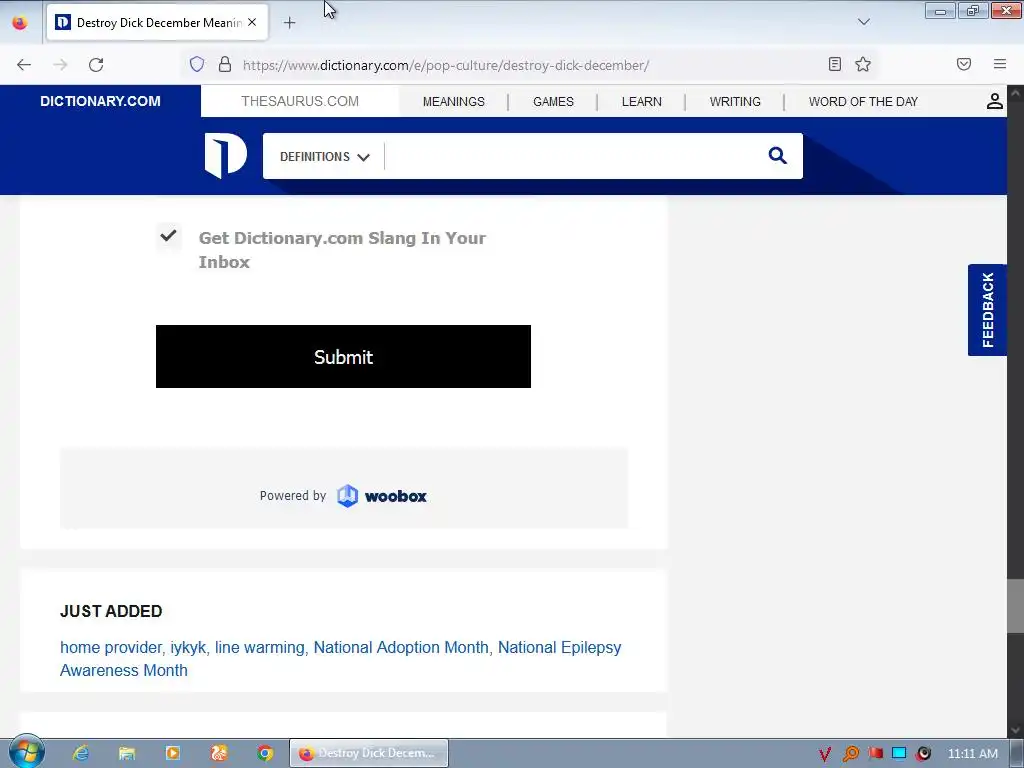Click the blue monitor tray icon
The height and width of the screenshot is (768, 1024).
point(899,753)
